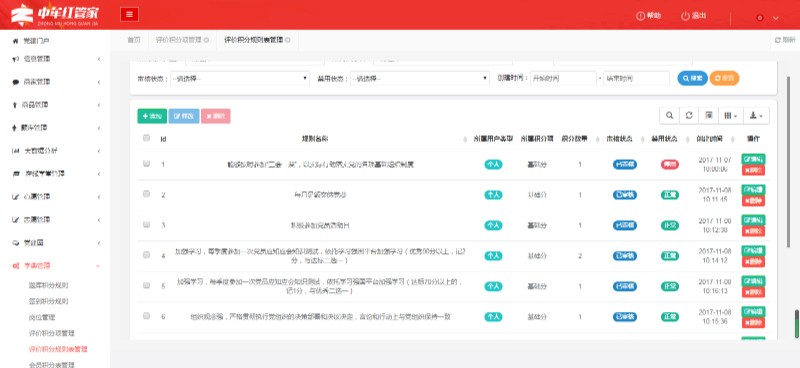Click the 中车红管家 logo
Viewport: 800px width, 368px height.
pyautogui.click(x=54, y=15)
